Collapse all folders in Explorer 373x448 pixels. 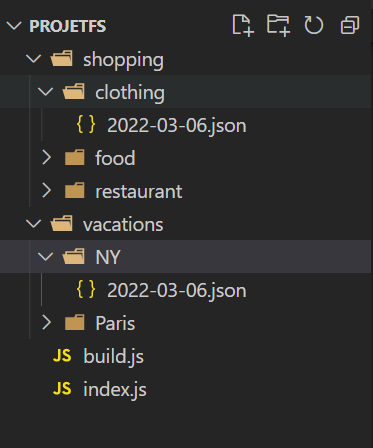pos(350,25)
